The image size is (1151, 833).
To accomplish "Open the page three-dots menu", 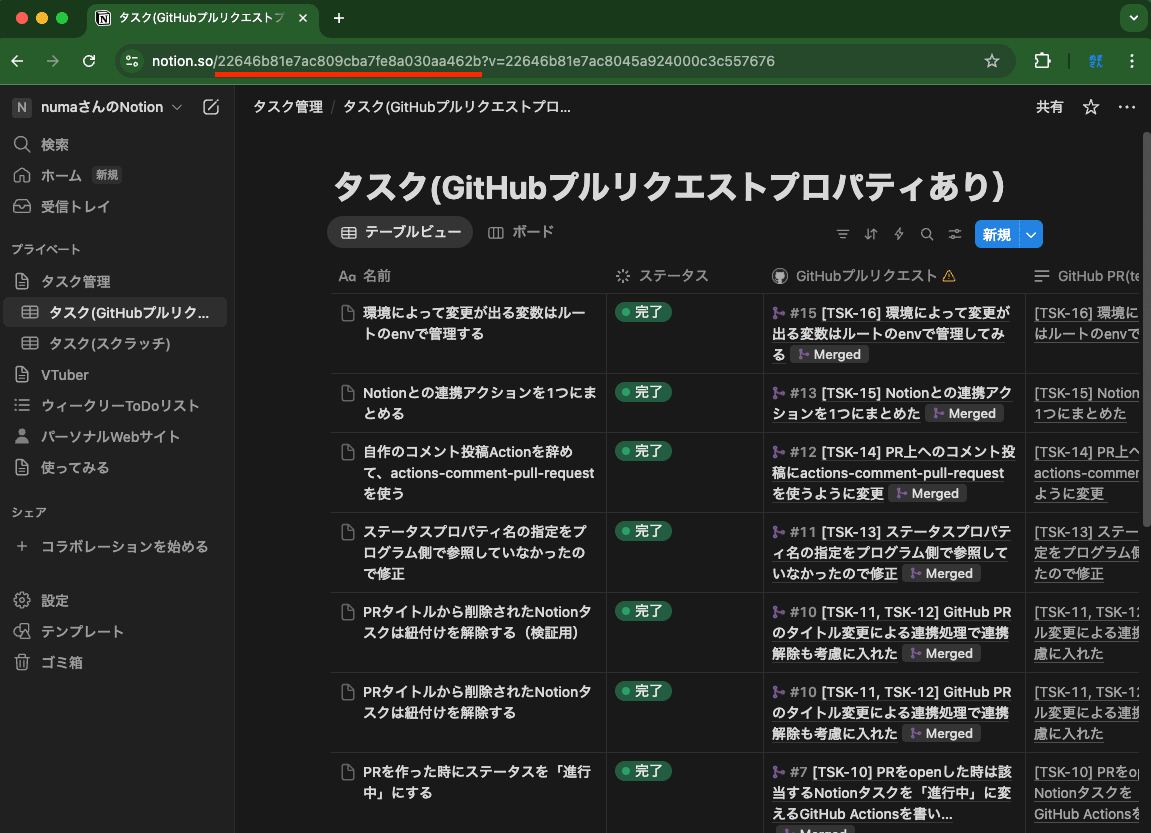I will coord(1127,107).
